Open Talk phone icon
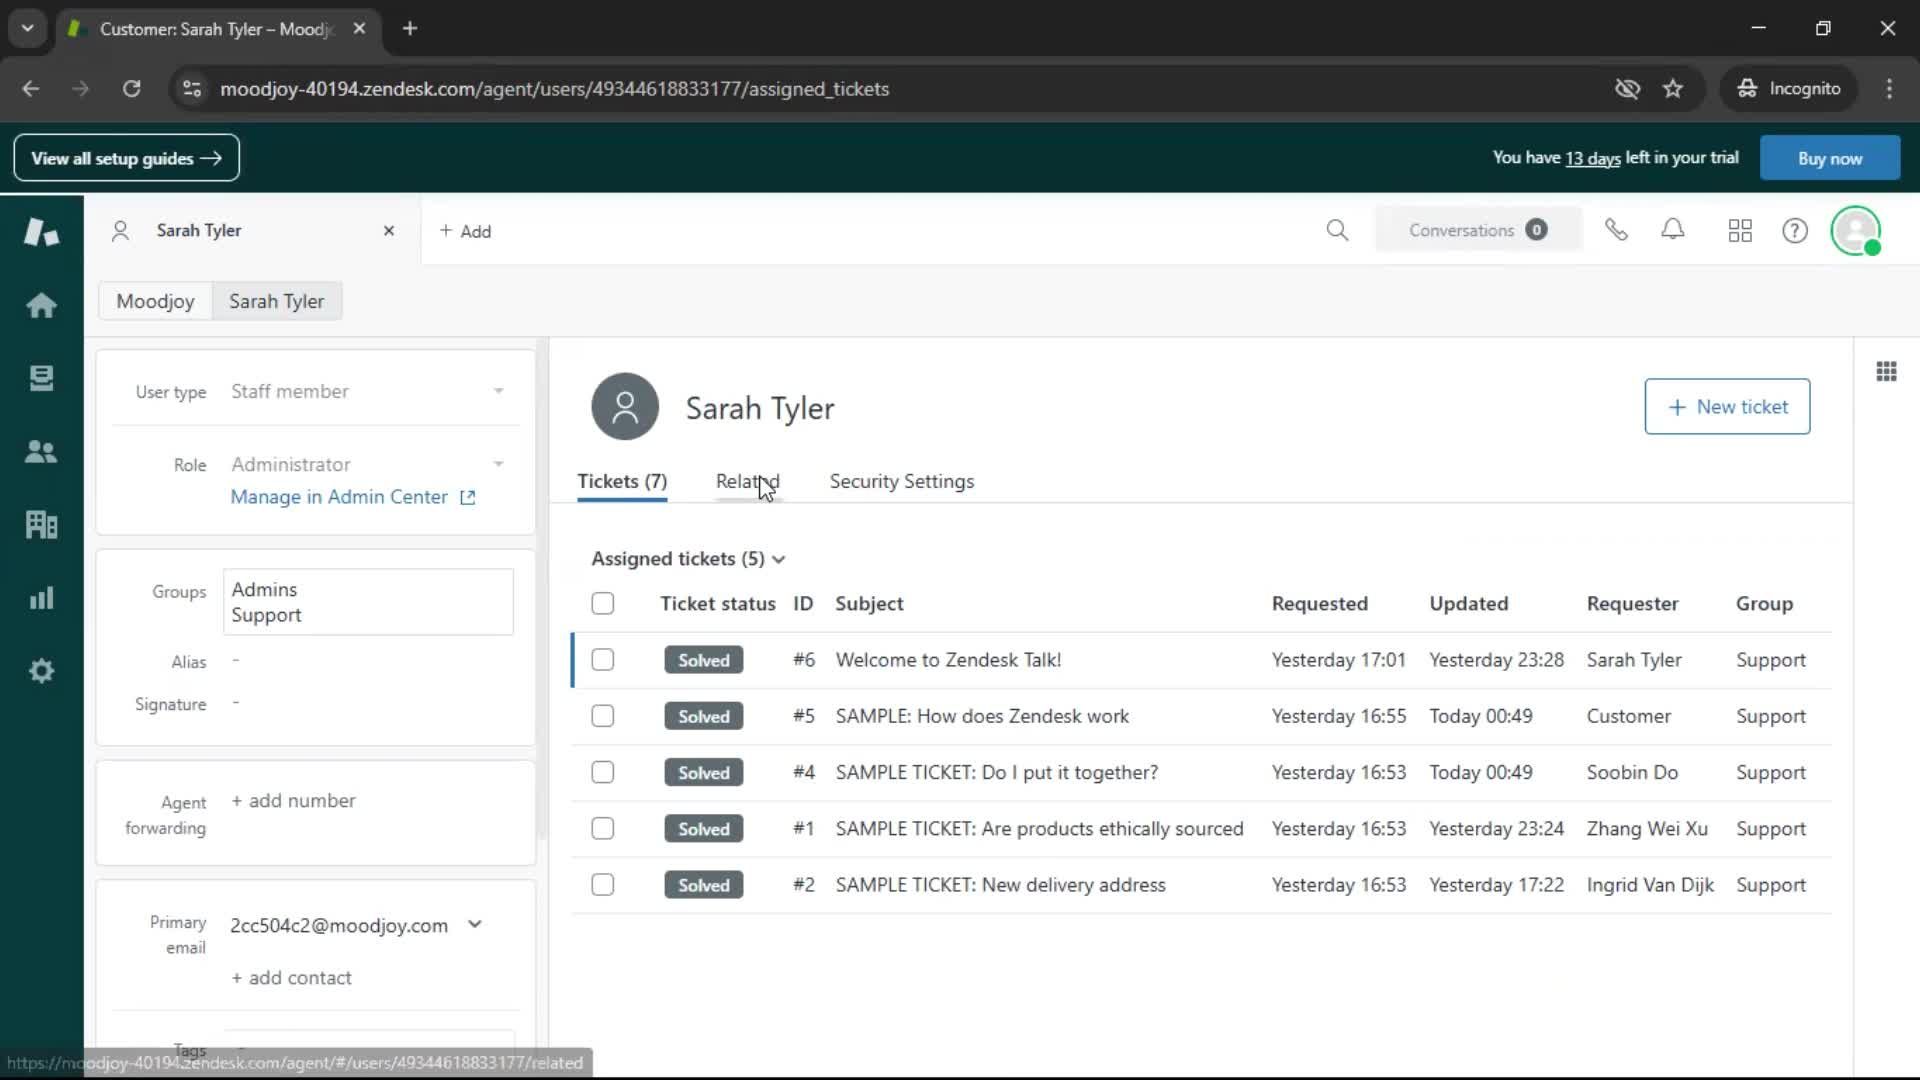This screenshot has width=1920, height=1080. (1616, 231)
